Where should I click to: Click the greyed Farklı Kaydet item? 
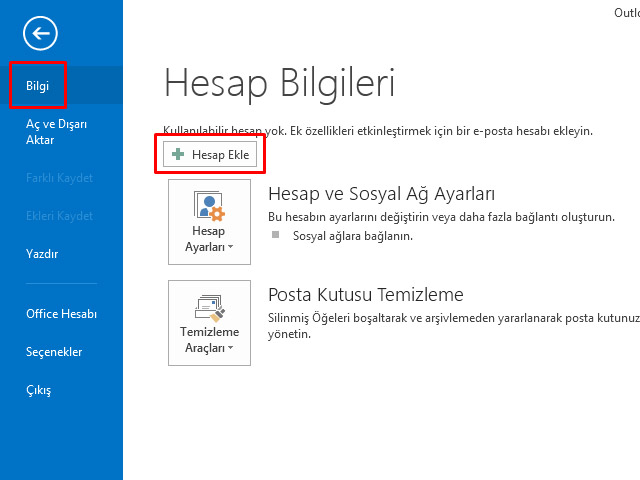coord(59,178)
